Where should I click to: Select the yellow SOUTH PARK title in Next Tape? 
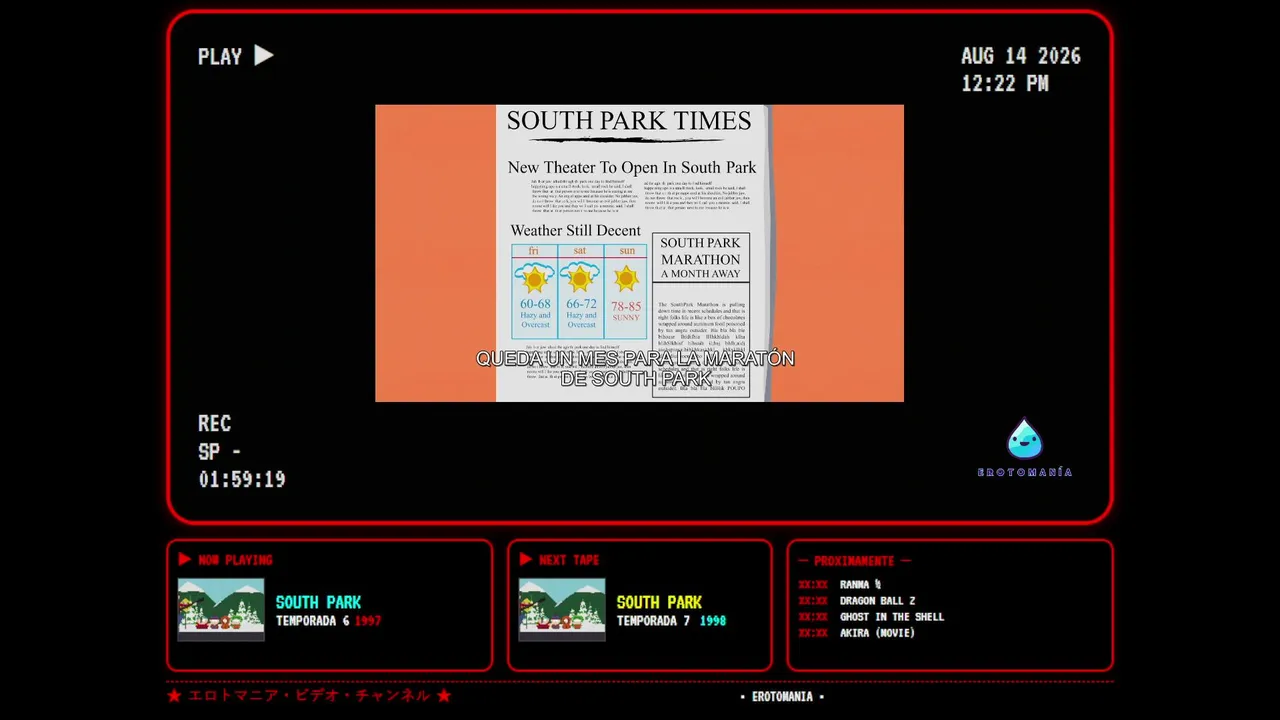tap(659, 602)
